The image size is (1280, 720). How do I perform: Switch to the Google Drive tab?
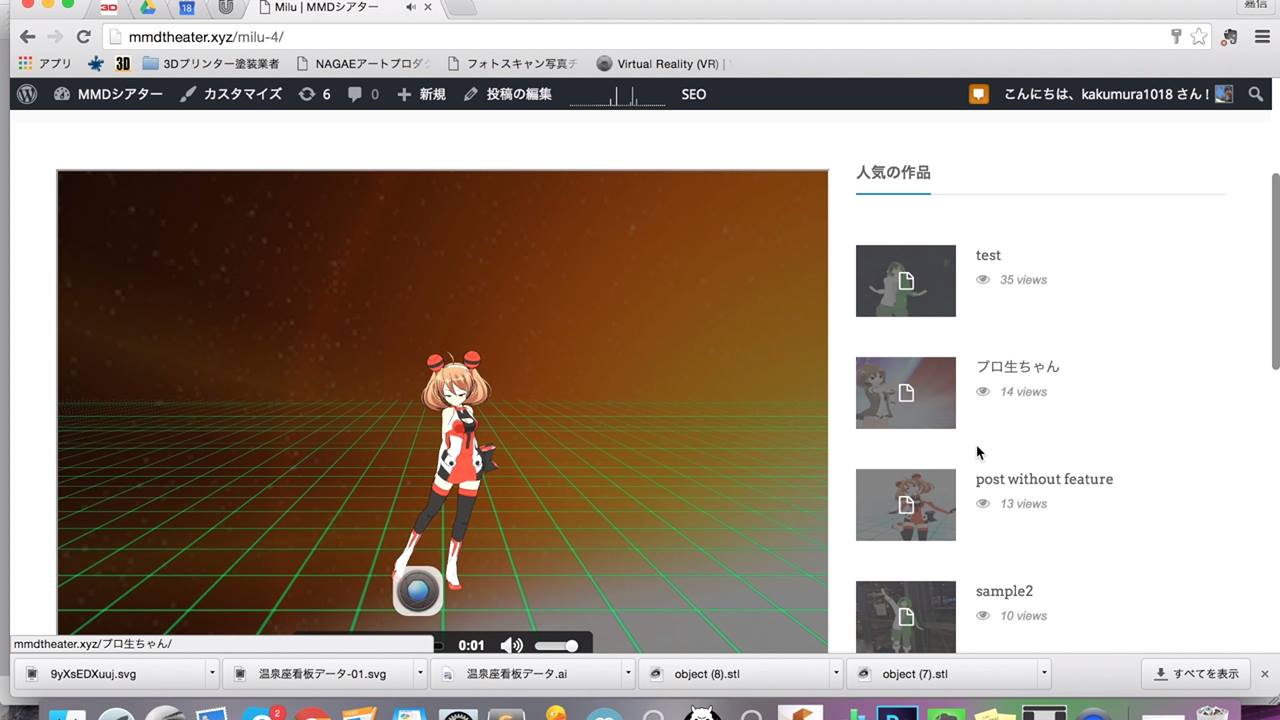tap(147, 7)
